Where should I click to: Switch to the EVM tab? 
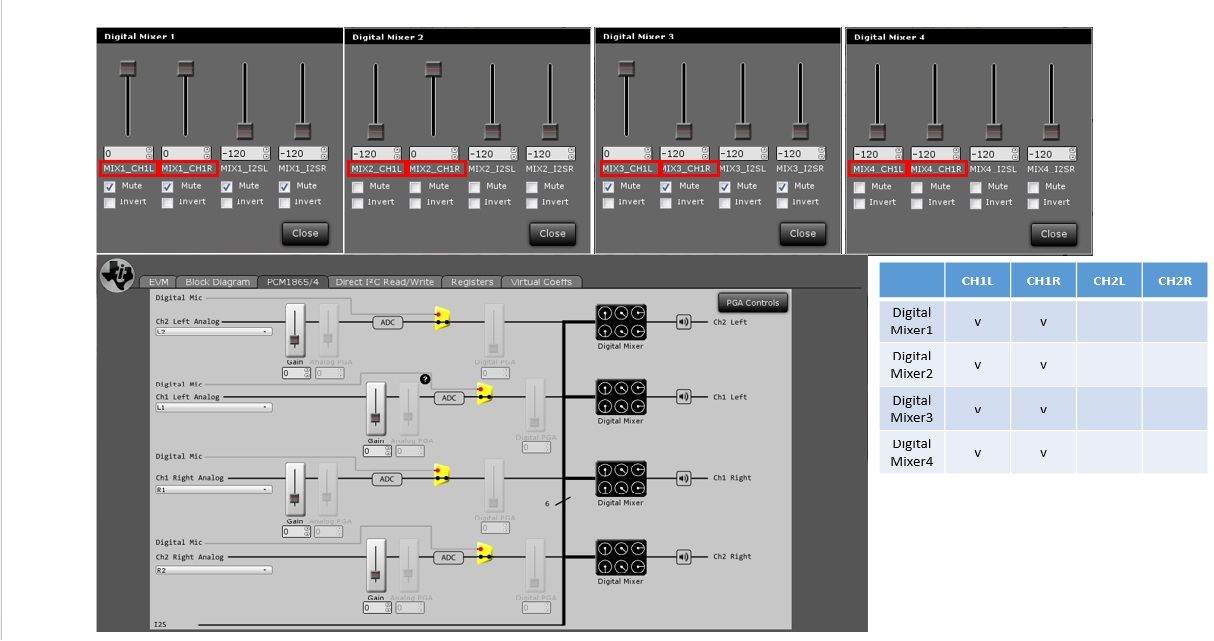click(x=158, y=282)
